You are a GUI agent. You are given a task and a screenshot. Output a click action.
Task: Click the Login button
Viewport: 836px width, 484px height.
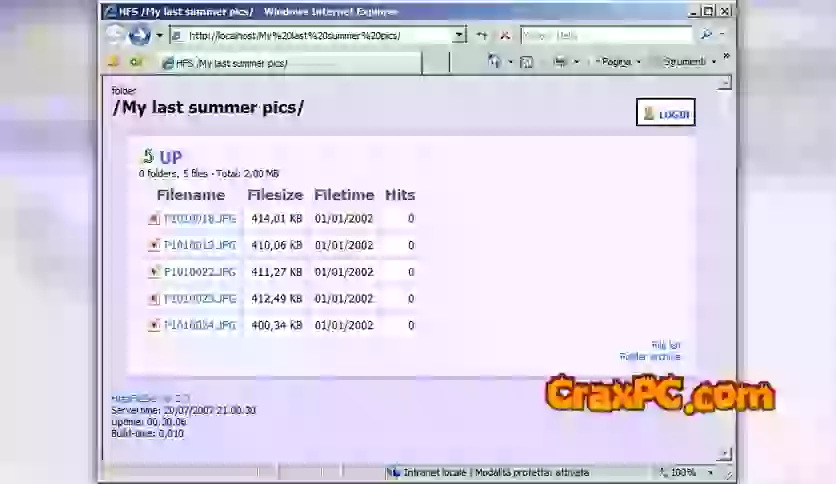coord(665,112)
